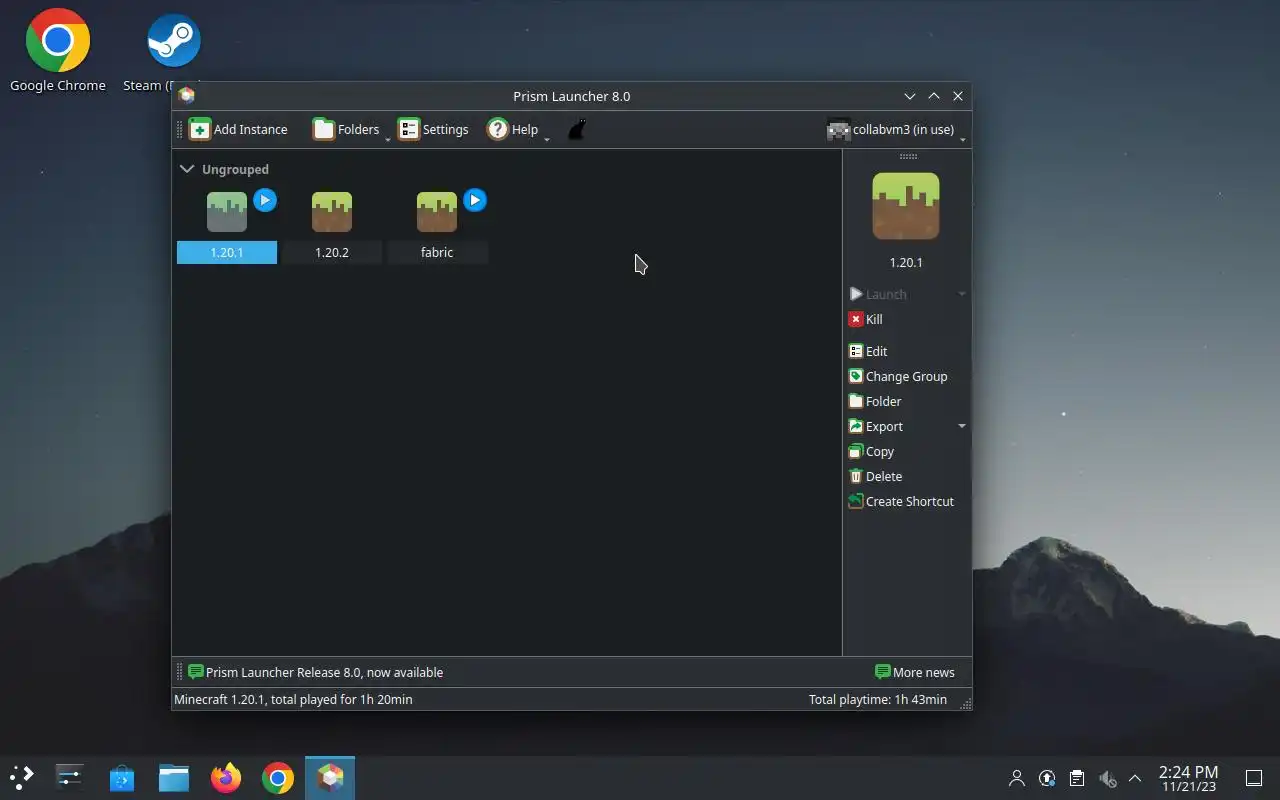This screenshot has width=1280, height=800.
Task: Open the application launcher in taskbar
Action: [22, 777]
